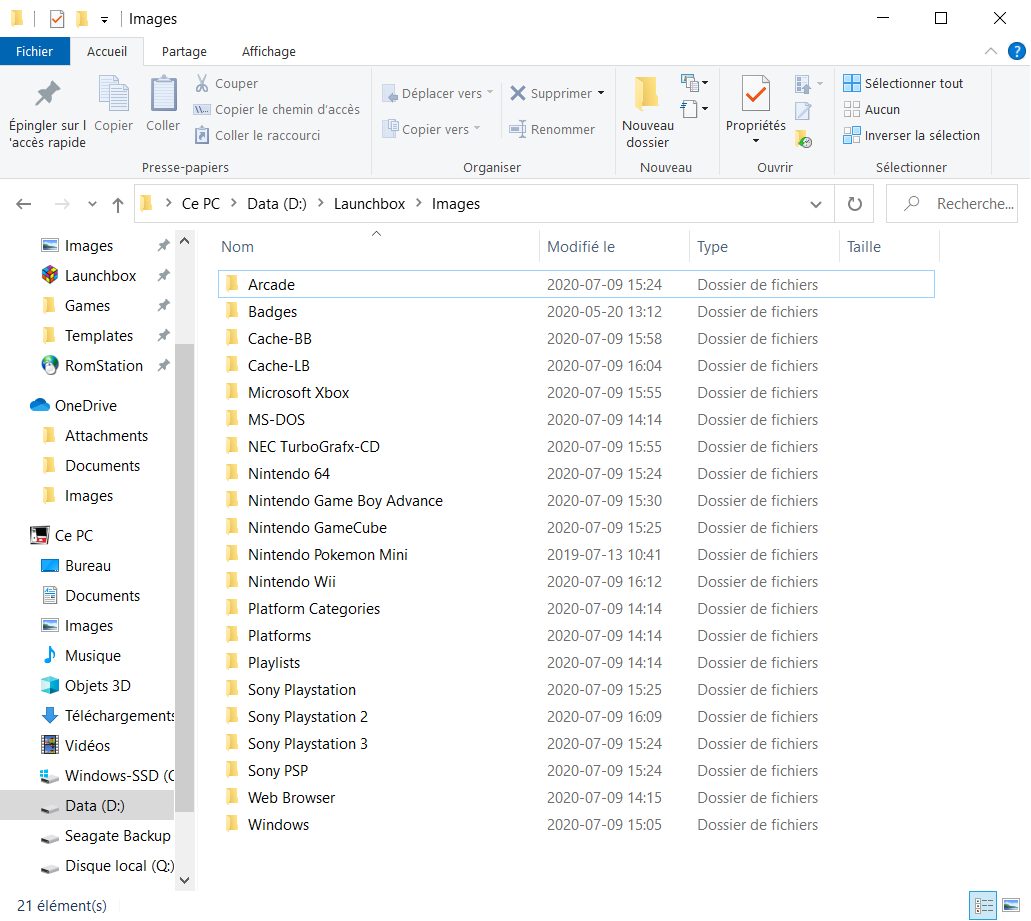
Task: Select the Microsoft Xbox folder
Action: tap(576, 392)
